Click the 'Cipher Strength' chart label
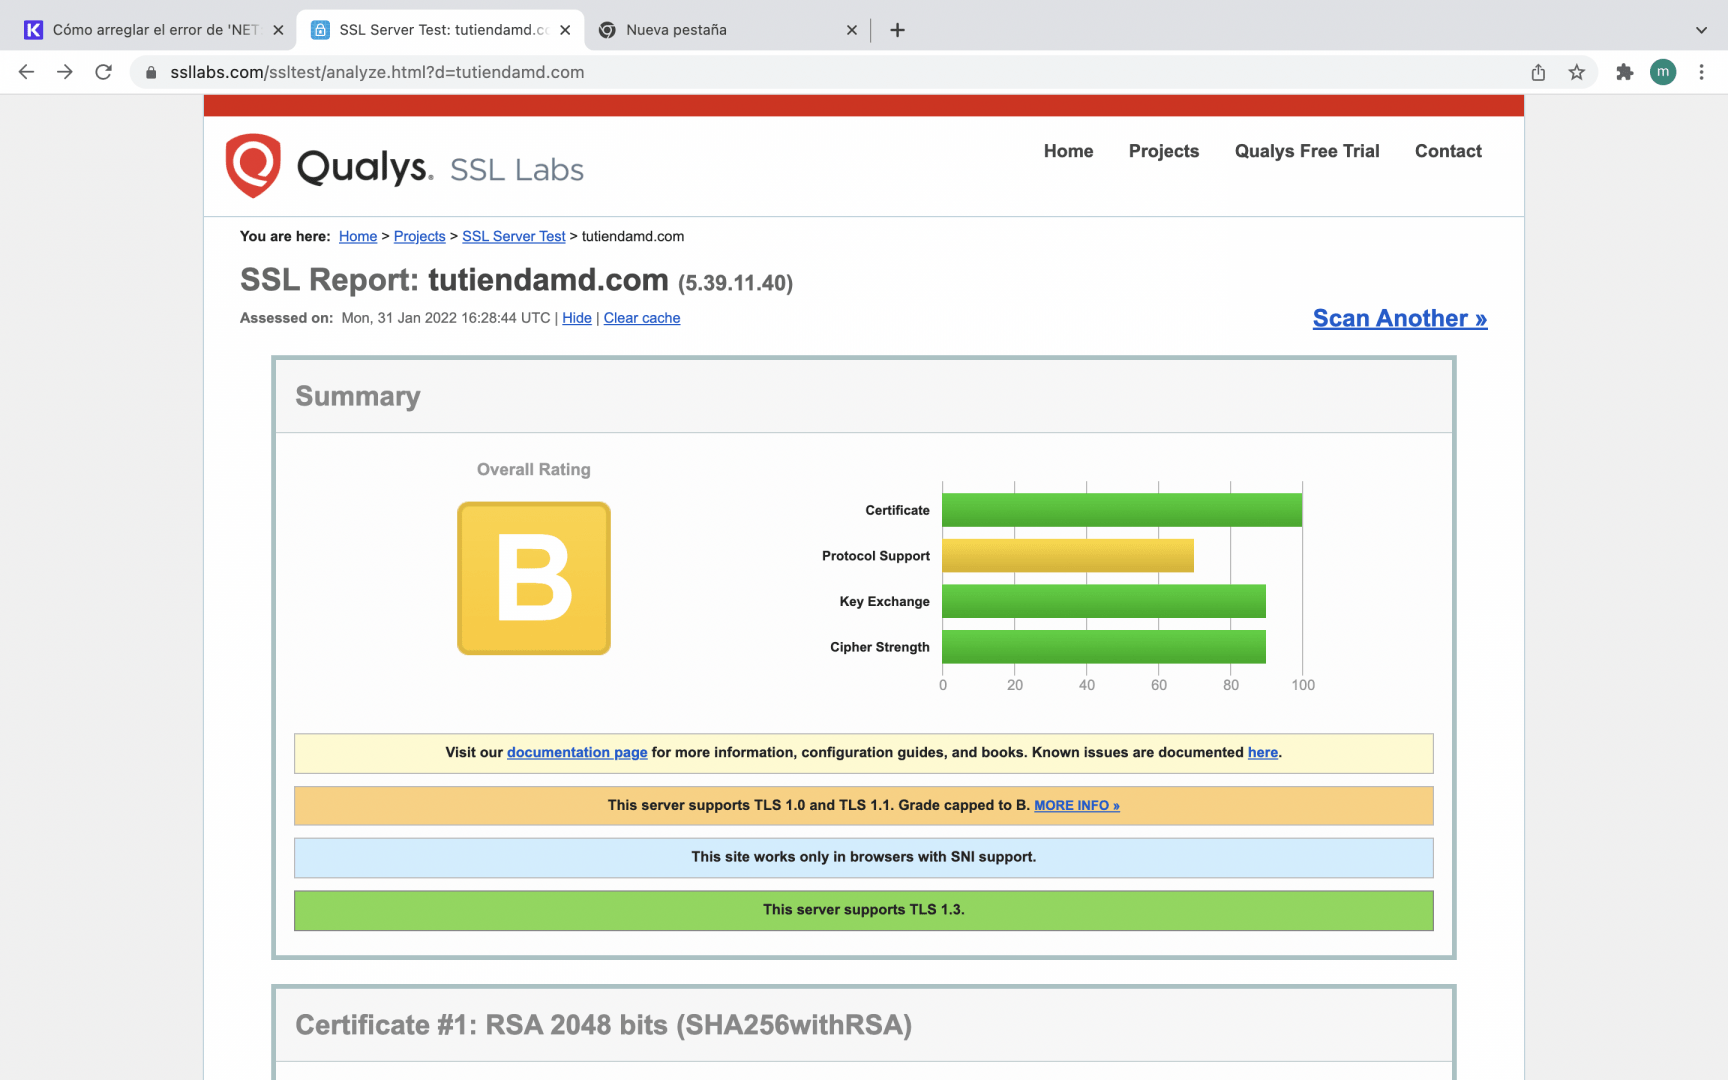1728x1080 pixels. [x=880, y=647]
